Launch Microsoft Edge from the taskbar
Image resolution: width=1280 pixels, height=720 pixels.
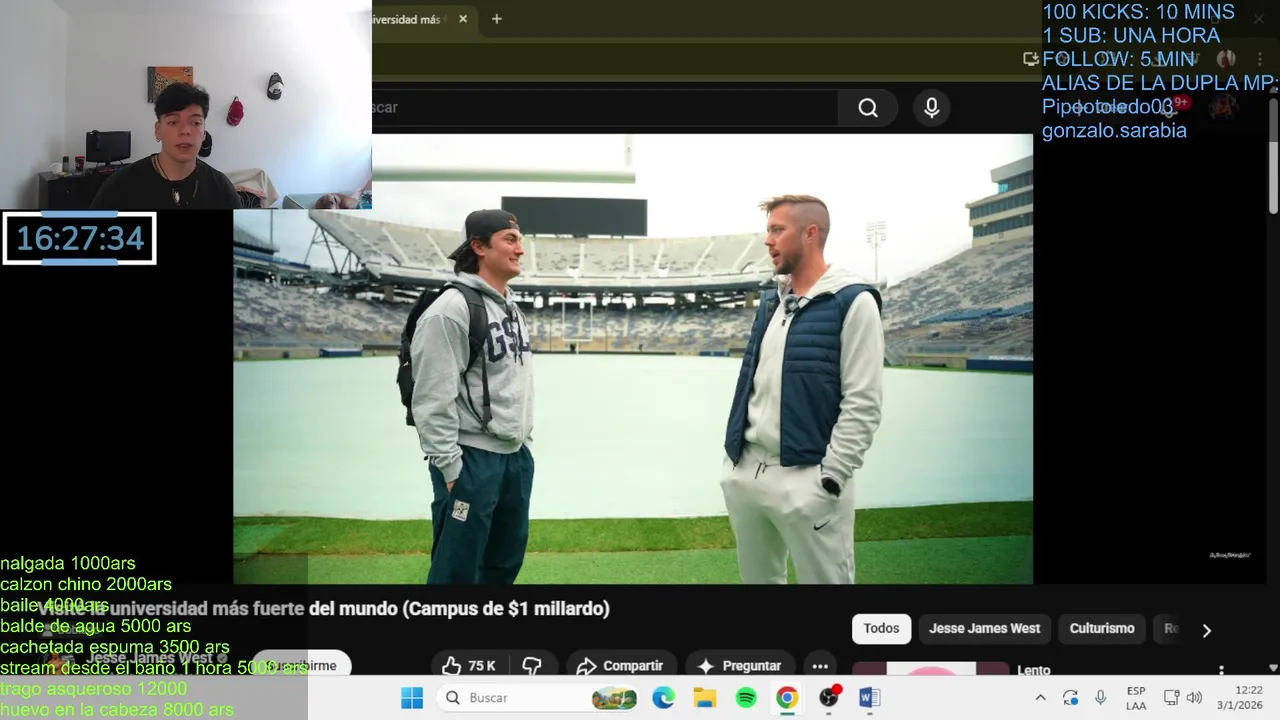point(664,698)
